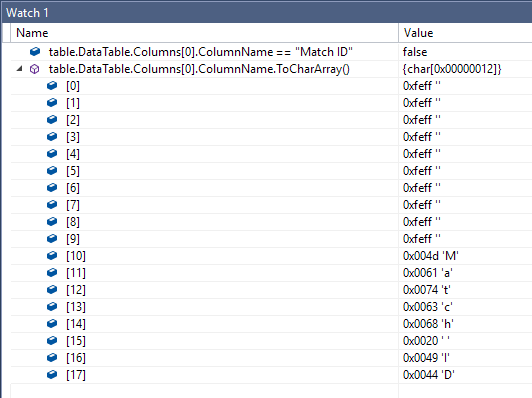Select the value 0x0044 'D'
532x398 pixels.
click(x=429, y=375)
